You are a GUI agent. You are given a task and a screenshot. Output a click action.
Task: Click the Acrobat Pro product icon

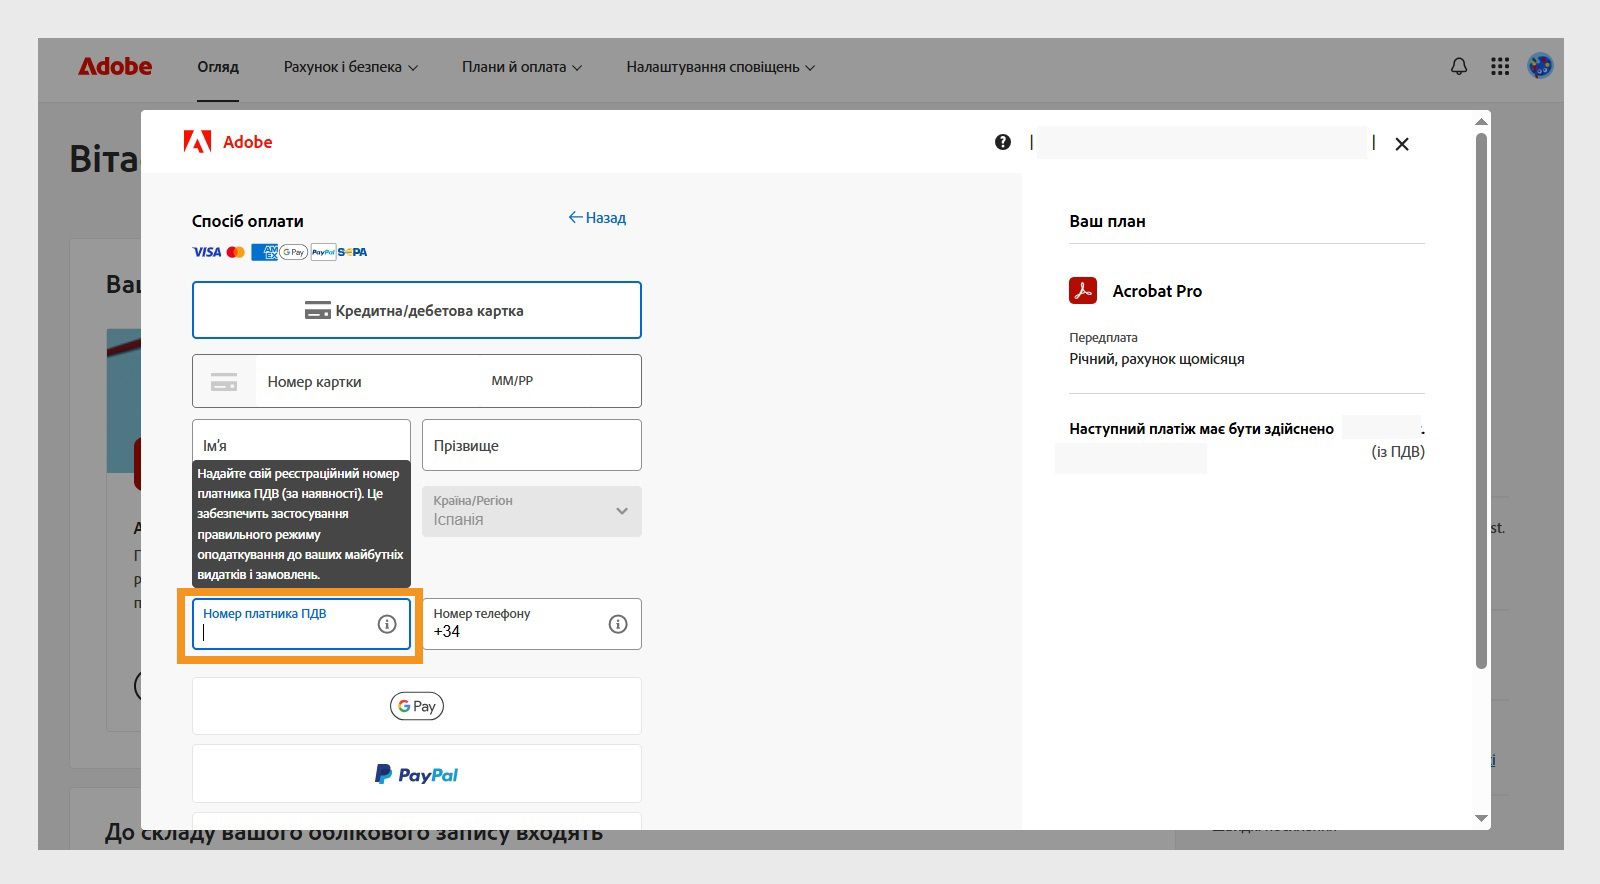click(1083, 291)
